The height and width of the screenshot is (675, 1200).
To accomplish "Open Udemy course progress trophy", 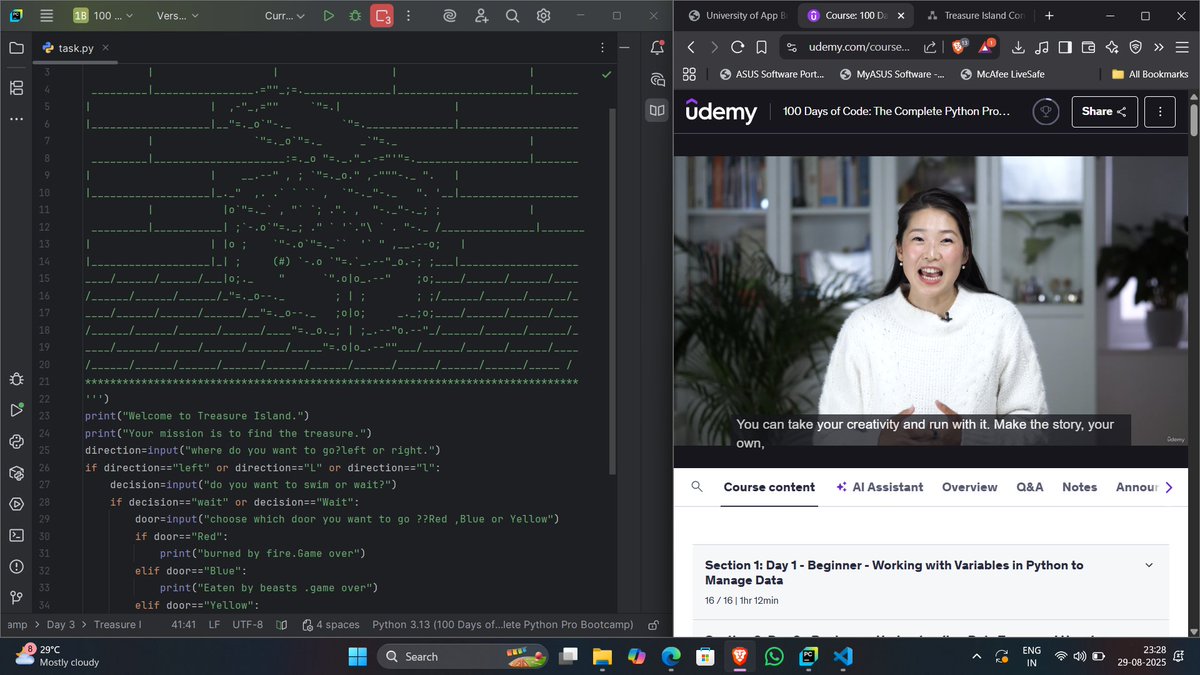I will (x=1045, y=111).
